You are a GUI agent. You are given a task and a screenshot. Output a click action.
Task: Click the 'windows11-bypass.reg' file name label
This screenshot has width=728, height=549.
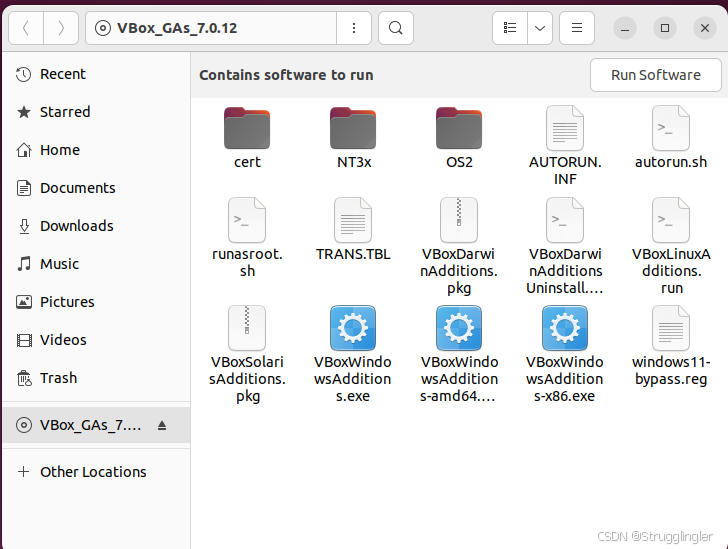point(671,370)
